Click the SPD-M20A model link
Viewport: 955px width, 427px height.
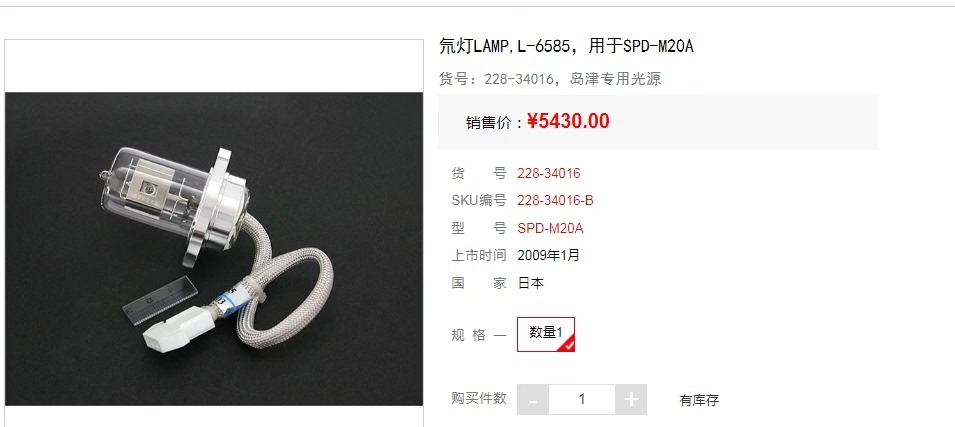551,228
